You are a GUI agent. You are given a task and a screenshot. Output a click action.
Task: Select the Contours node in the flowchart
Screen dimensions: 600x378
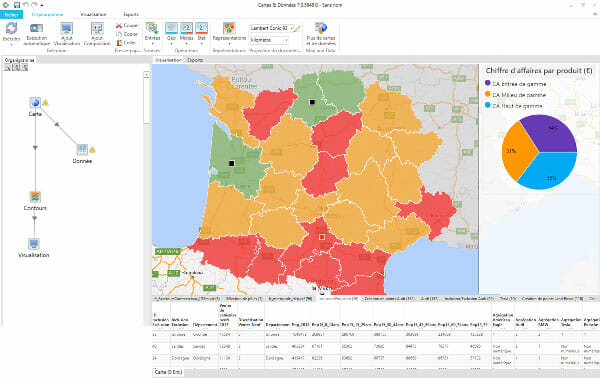coord(35,197)
